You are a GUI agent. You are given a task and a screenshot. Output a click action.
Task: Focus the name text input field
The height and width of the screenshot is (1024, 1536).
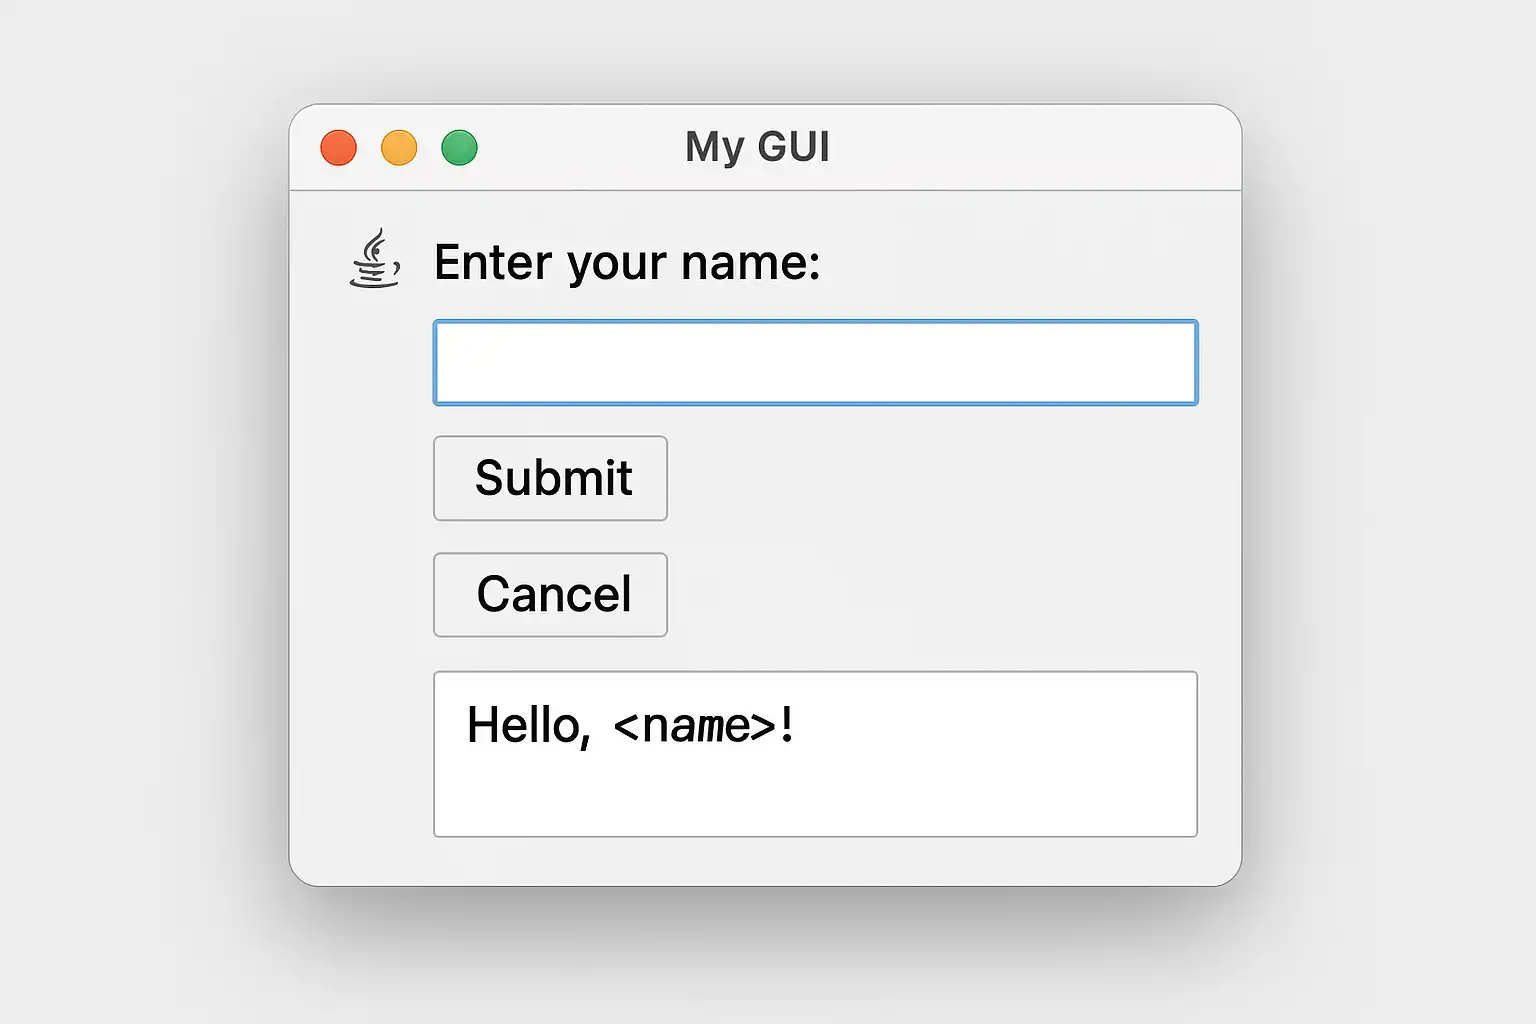click(815, 362)
